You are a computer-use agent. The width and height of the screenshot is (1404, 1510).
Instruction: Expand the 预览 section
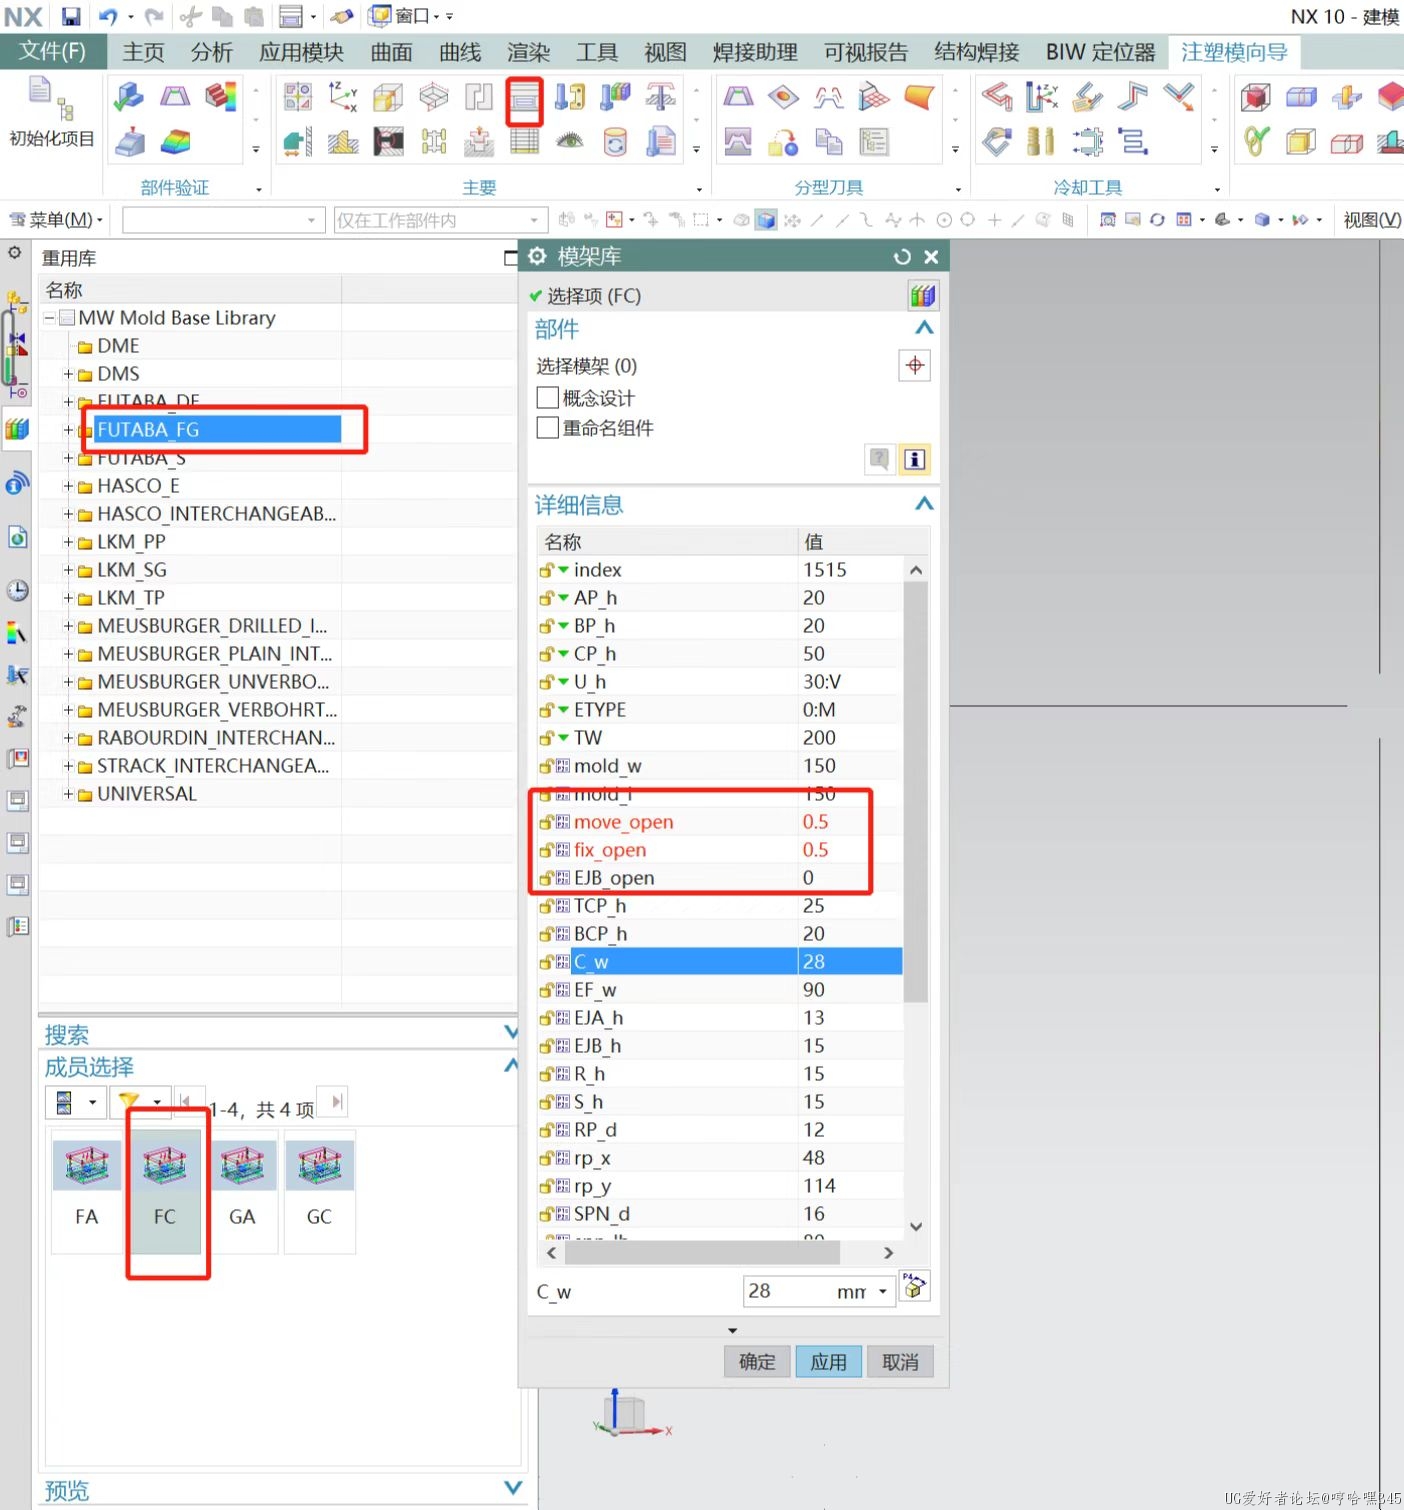512,1488
